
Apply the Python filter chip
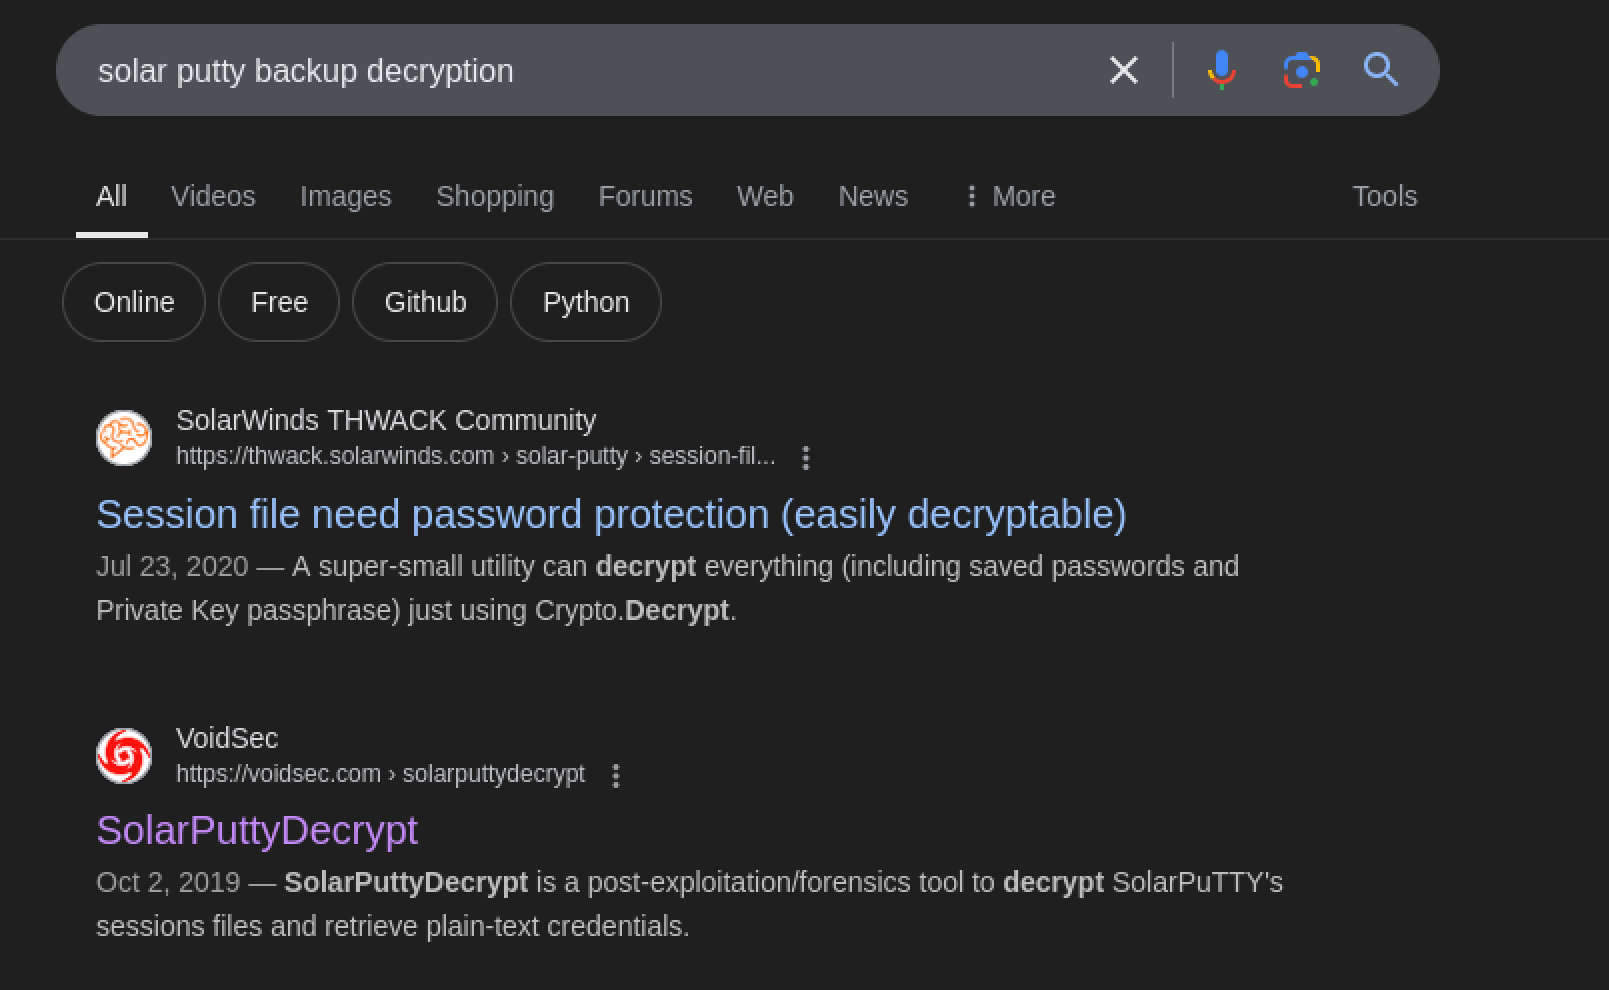[585, 302]
